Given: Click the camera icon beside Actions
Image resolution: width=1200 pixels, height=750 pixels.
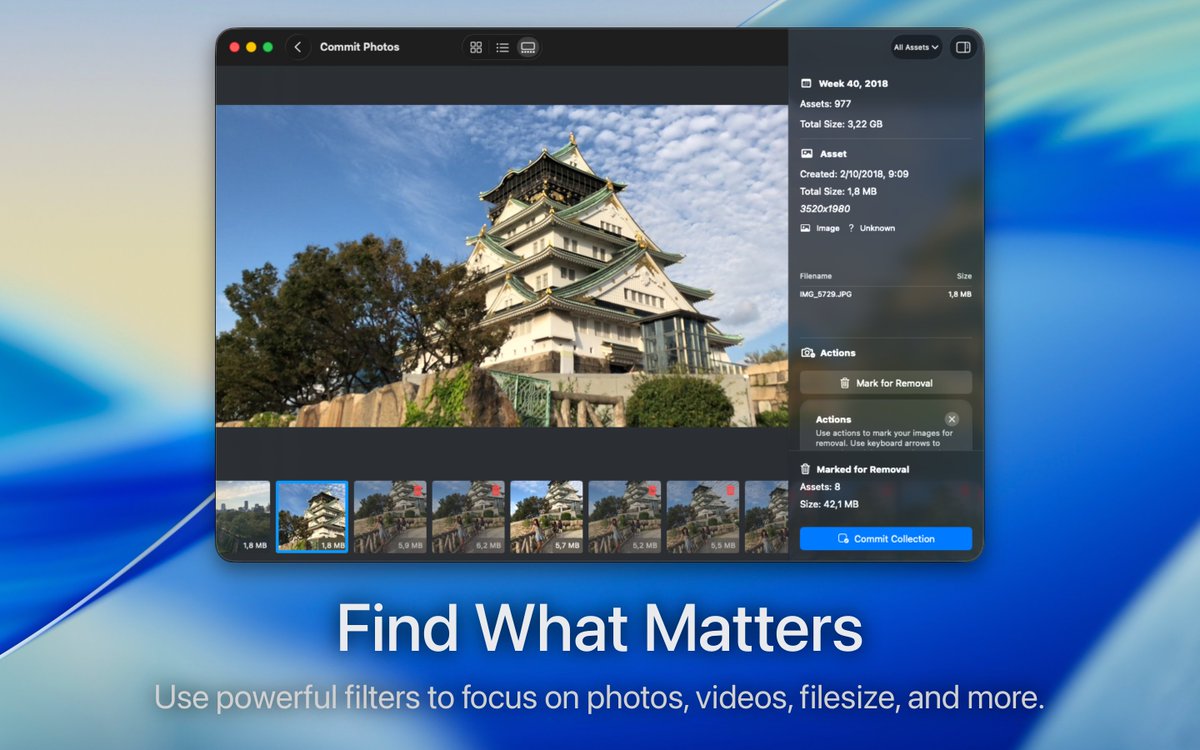Looking at the screenshot, I should 807,353.
